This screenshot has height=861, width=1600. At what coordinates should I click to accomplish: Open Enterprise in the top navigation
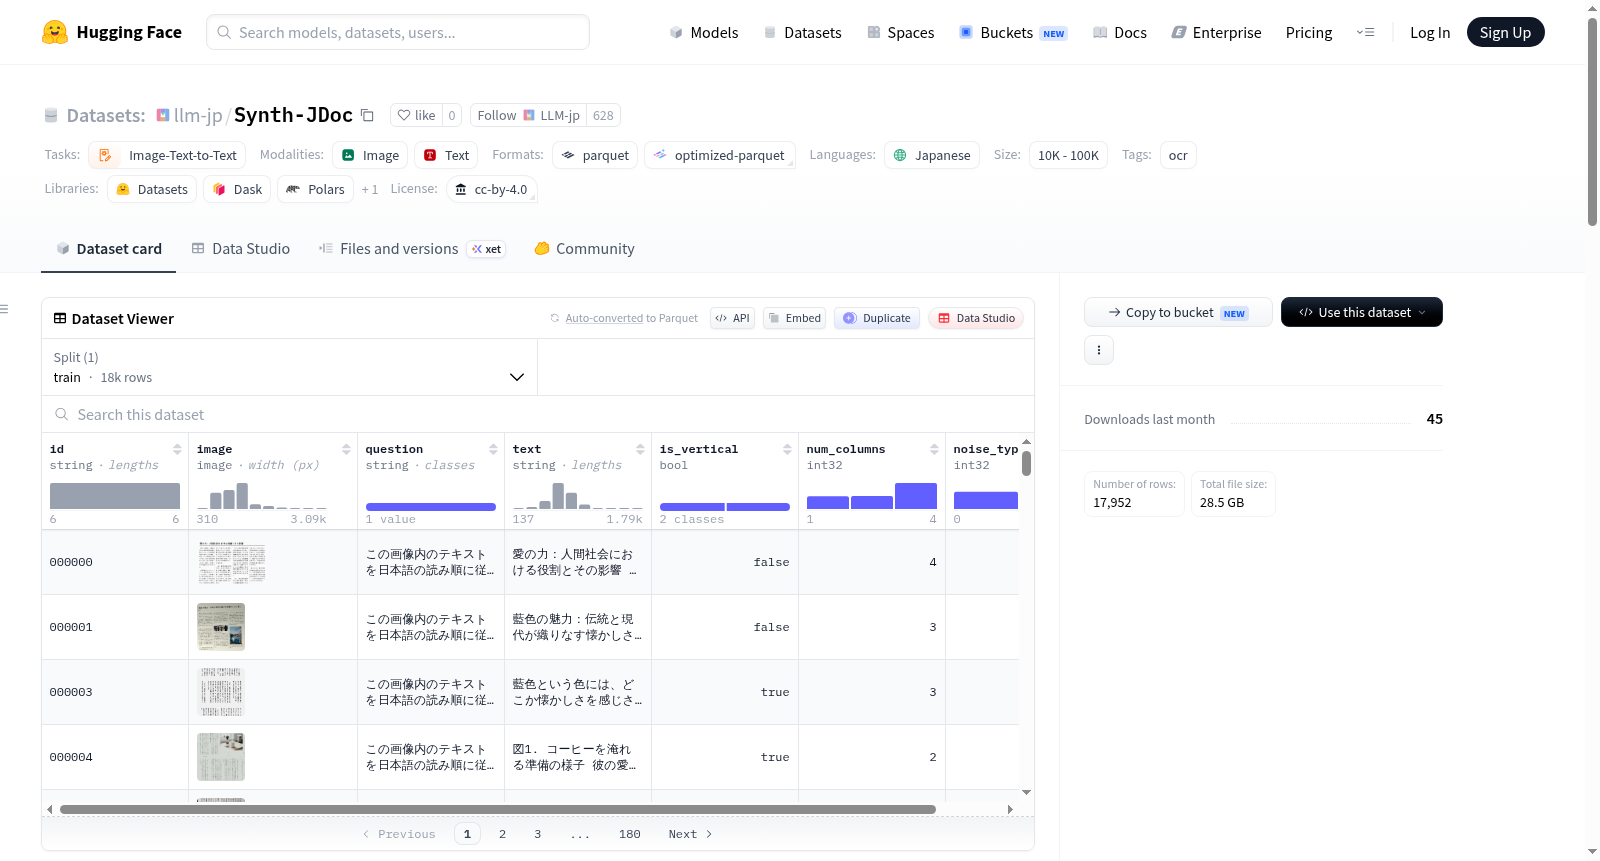[x=1217, y=32]
